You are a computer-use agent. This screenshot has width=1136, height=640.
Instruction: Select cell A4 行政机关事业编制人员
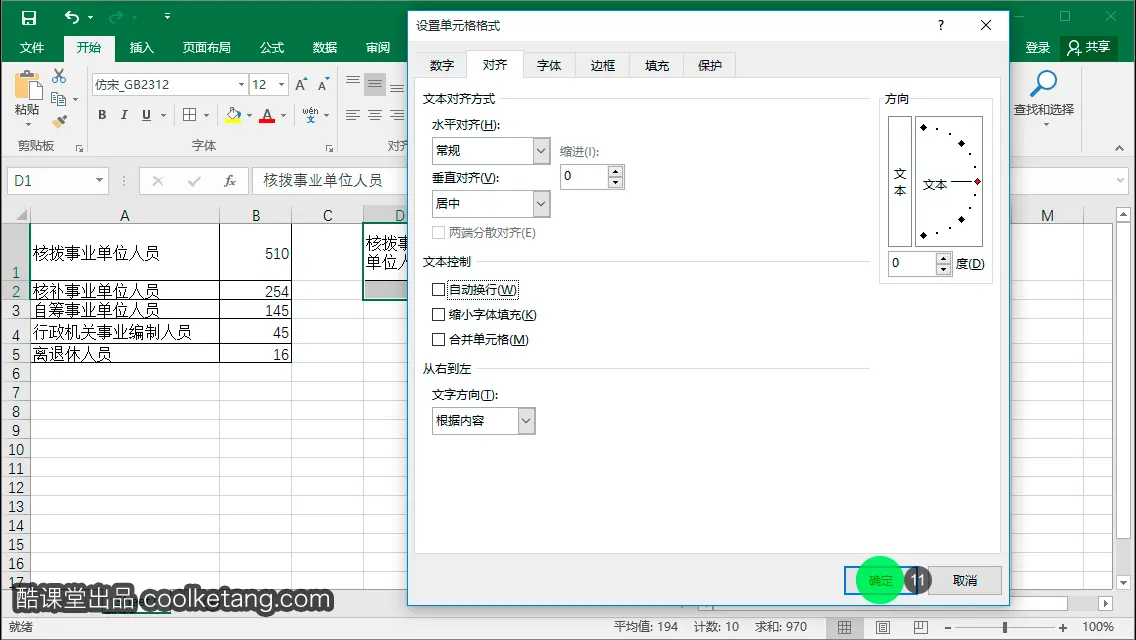[125, 332]
